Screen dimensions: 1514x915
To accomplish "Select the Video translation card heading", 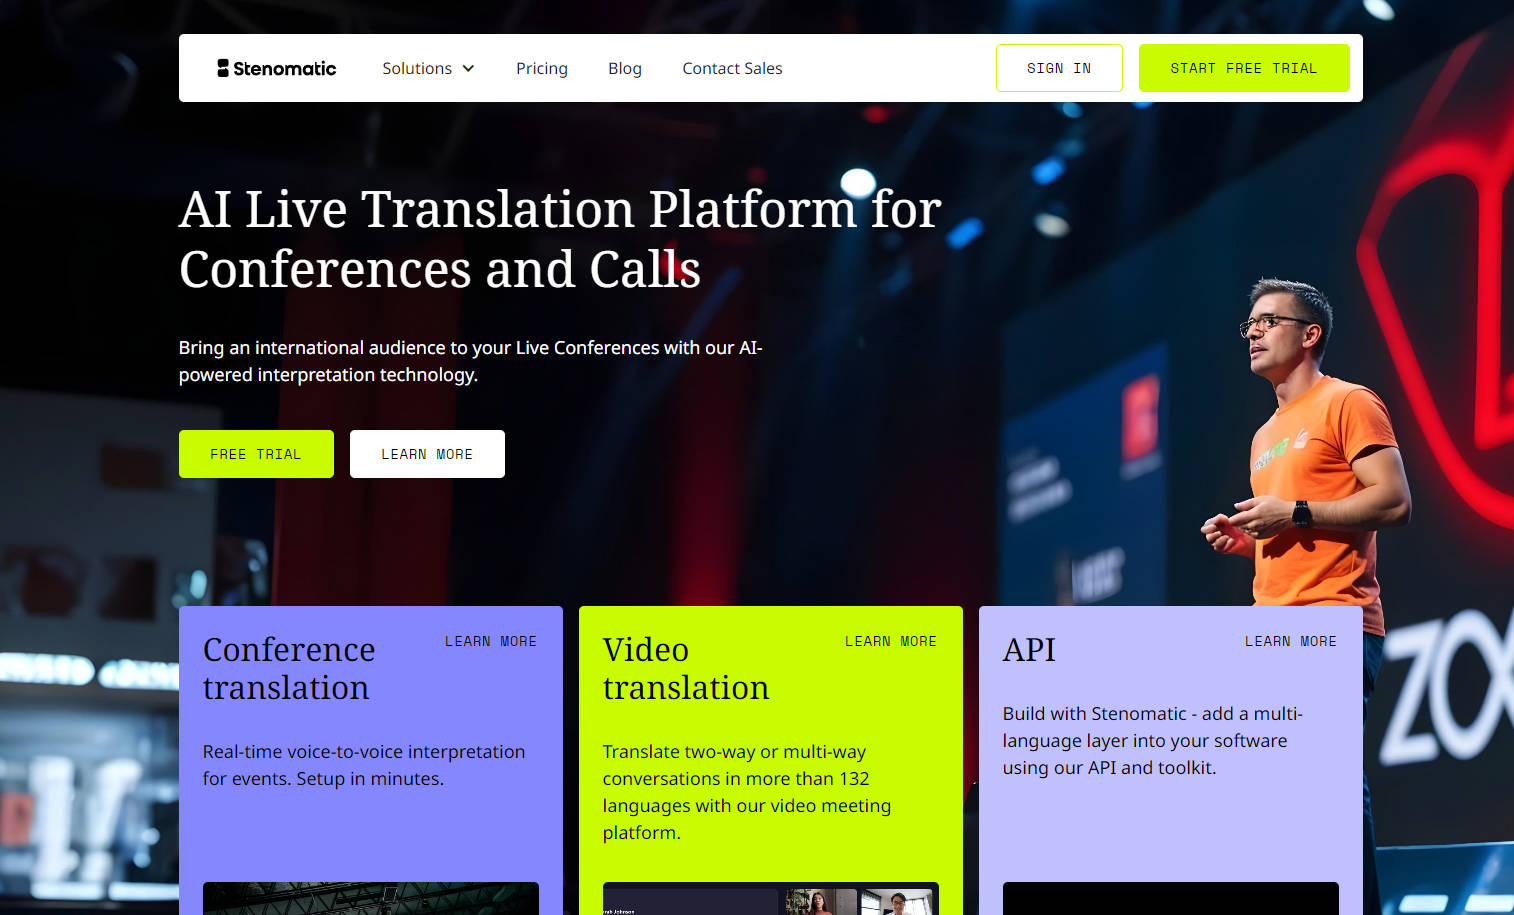I will 686,669.
